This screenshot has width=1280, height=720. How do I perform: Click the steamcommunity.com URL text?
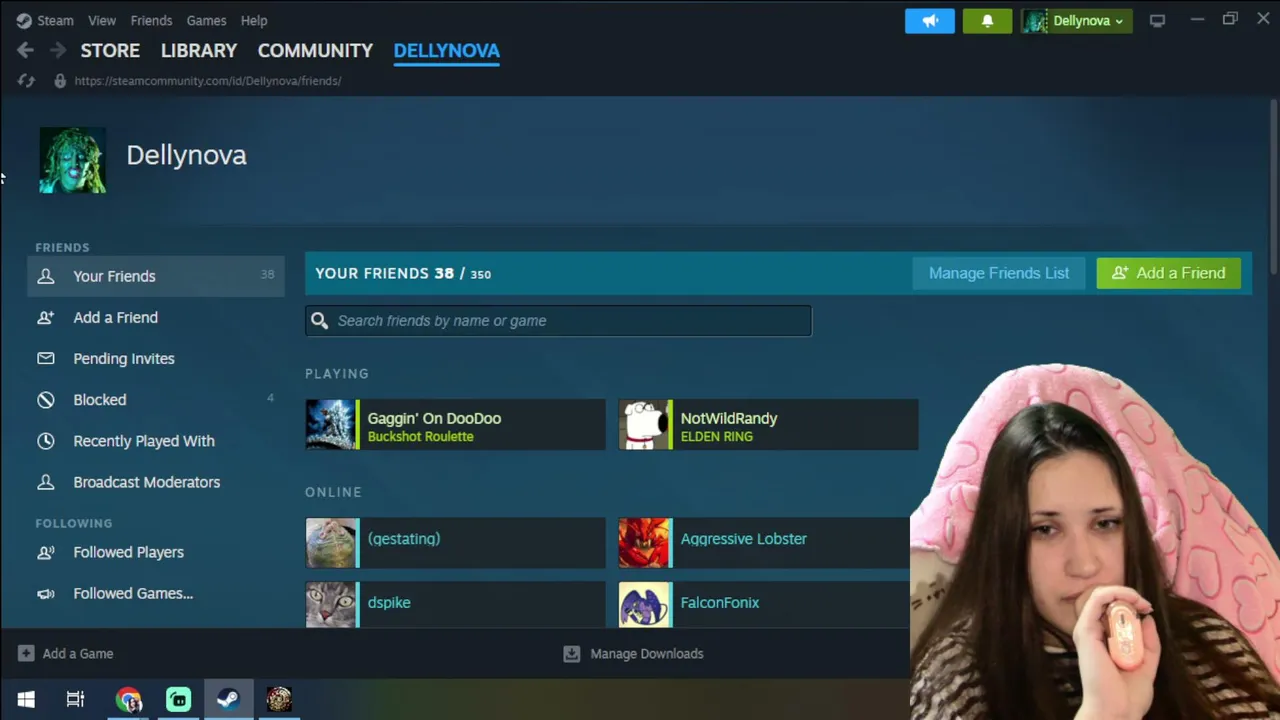208,81
